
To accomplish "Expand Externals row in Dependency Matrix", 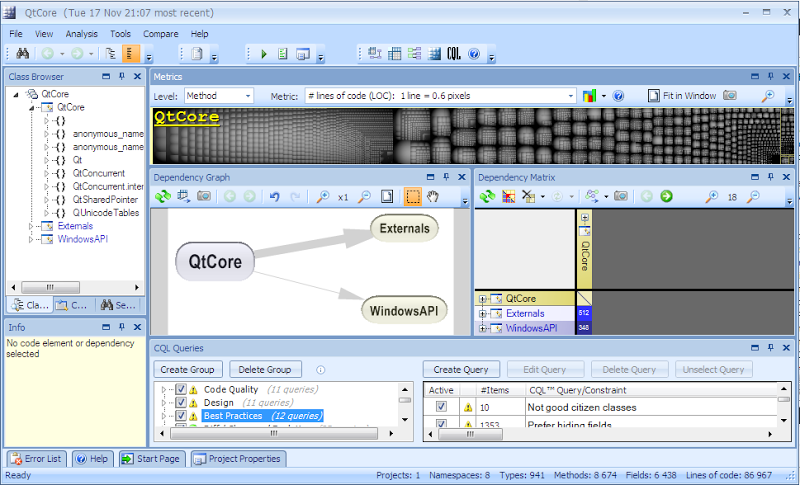I will coord(482,314).
